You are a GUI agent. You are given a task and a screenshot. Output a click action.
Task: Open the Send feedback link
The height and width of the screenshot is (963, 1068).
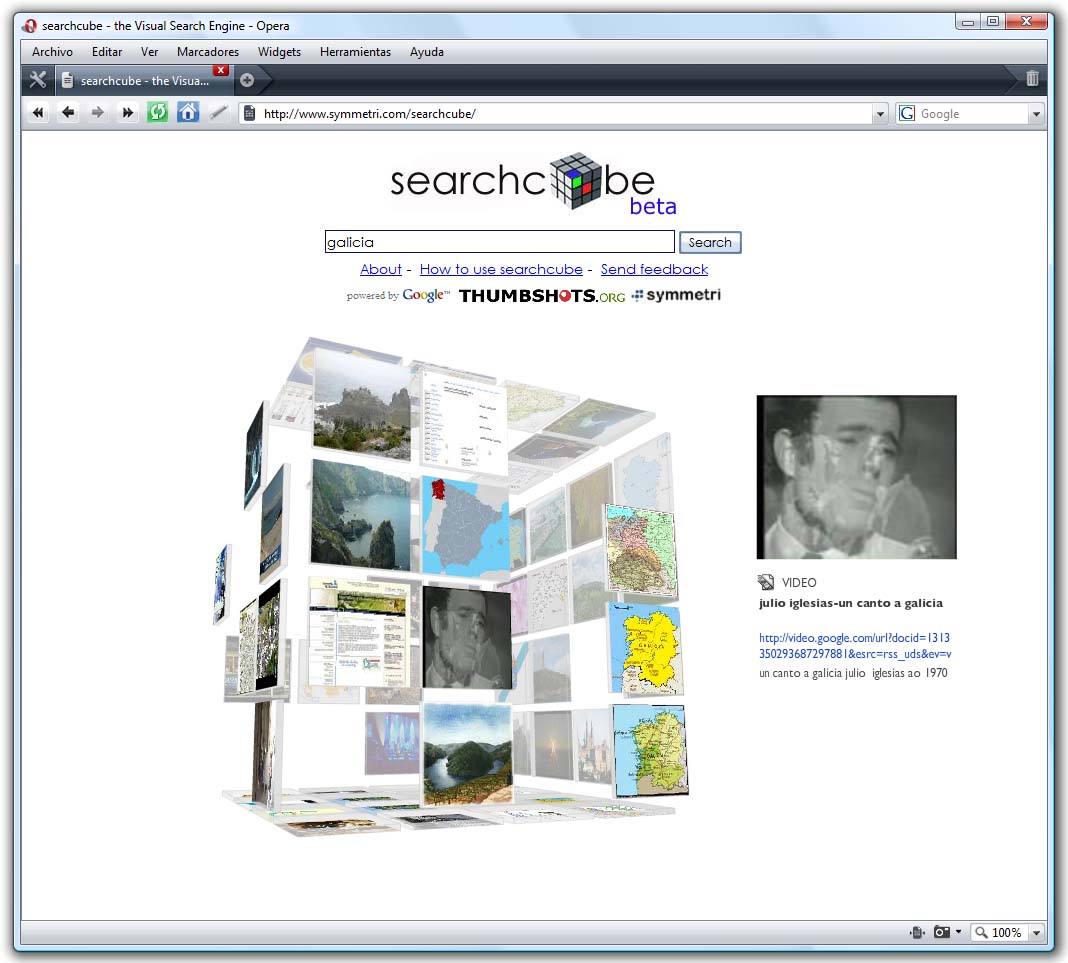click(654, 269)
